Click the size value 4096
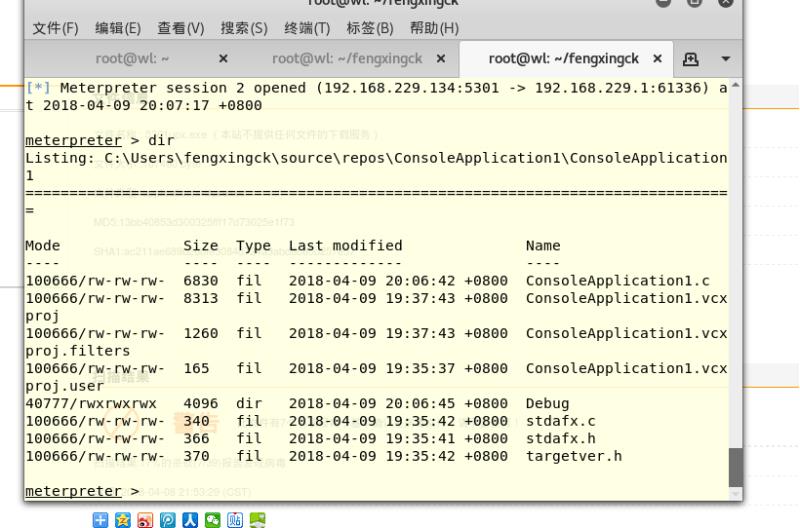 [201, 404]
